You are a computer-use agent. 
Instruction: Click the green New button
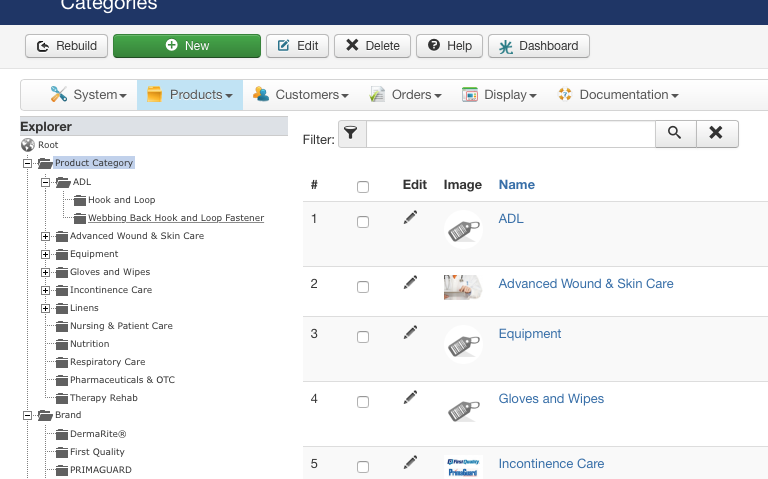(187, 46)
